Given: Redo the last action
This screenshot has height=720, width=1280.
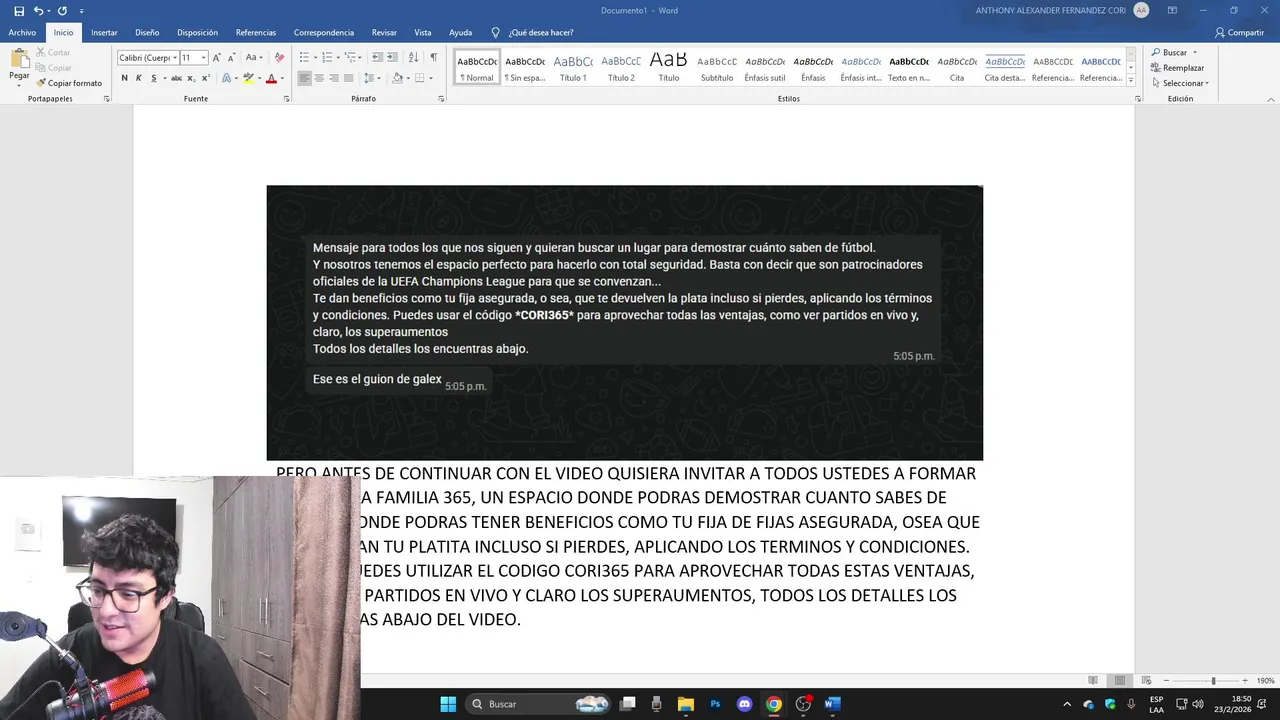Looking at the screenshot, I should coord(62,11).
